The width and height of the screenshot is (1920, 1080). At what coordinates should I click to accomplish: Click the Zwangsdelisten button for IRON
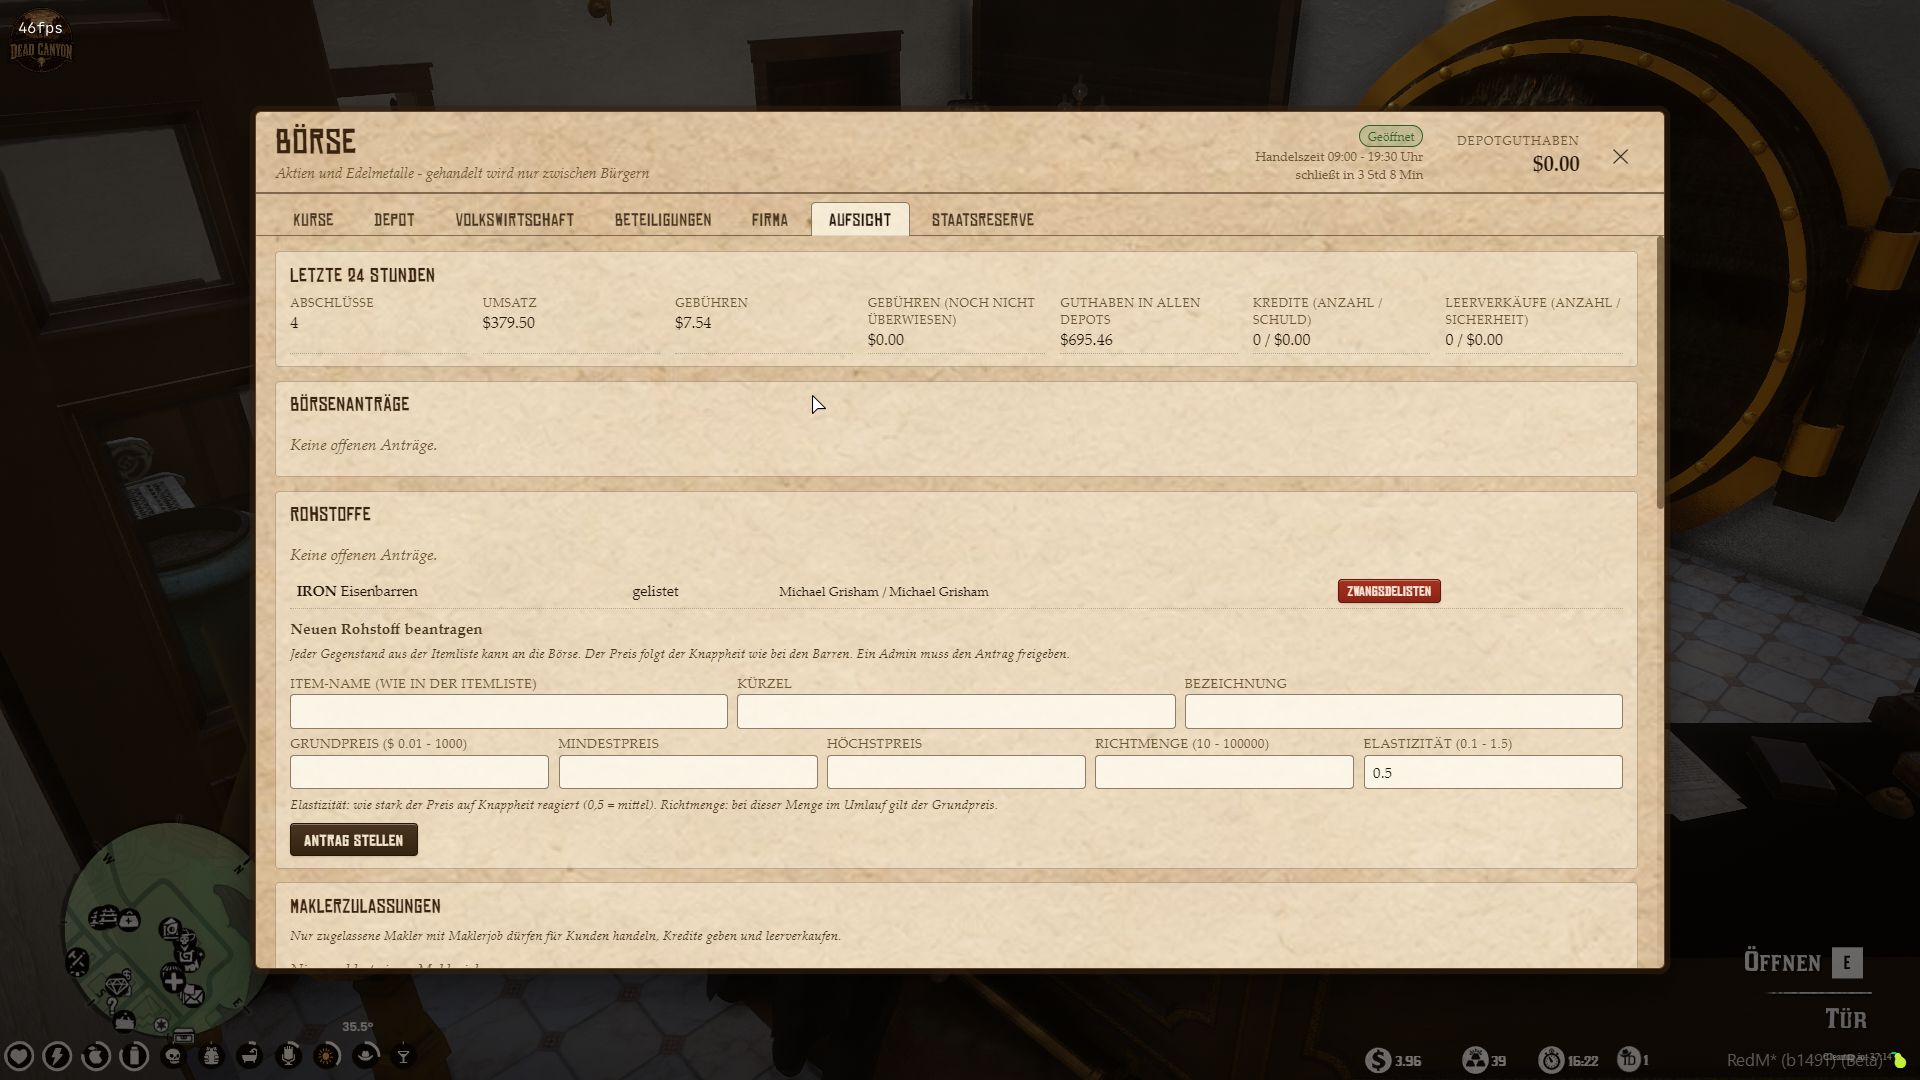[1389, 591]
